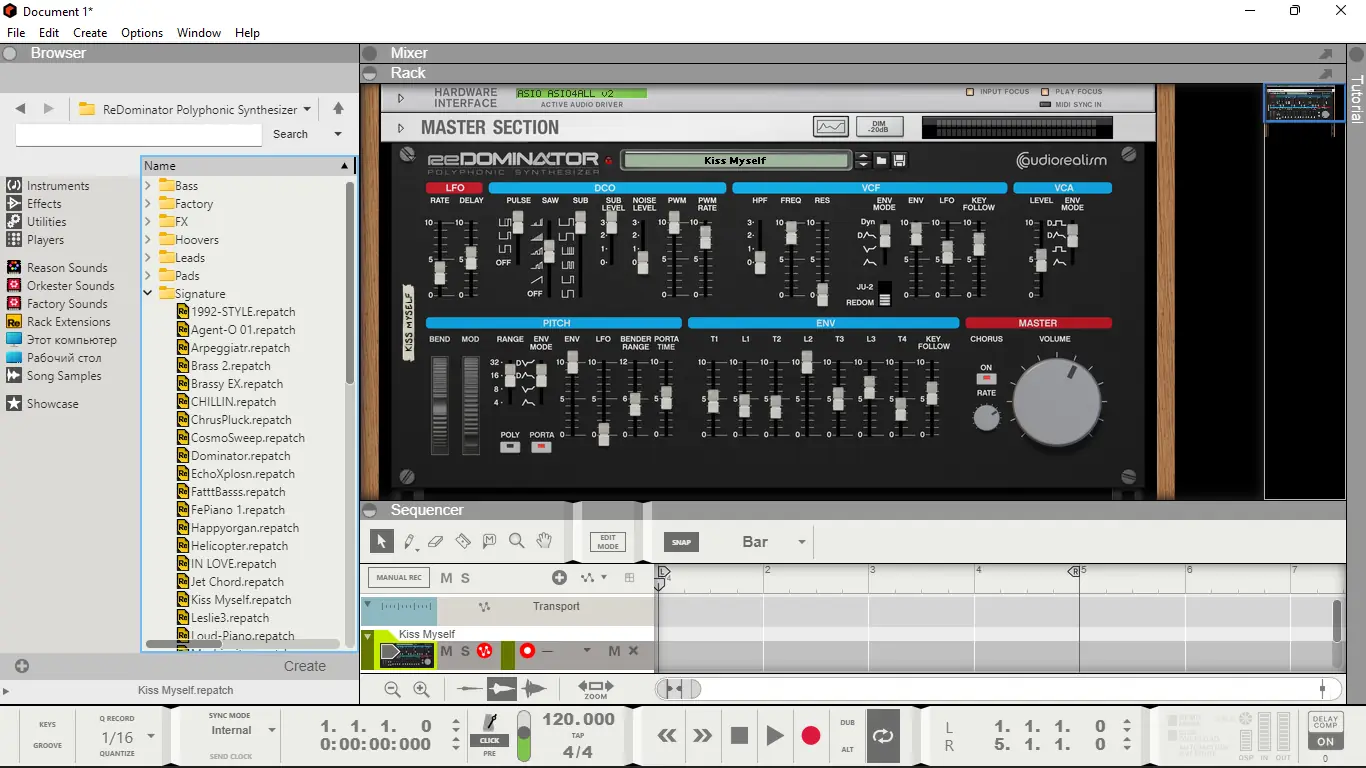Open the Edit menu
Image resolution: width=1366 pixels, height=768 pixels.
click(x=49, y=32)
